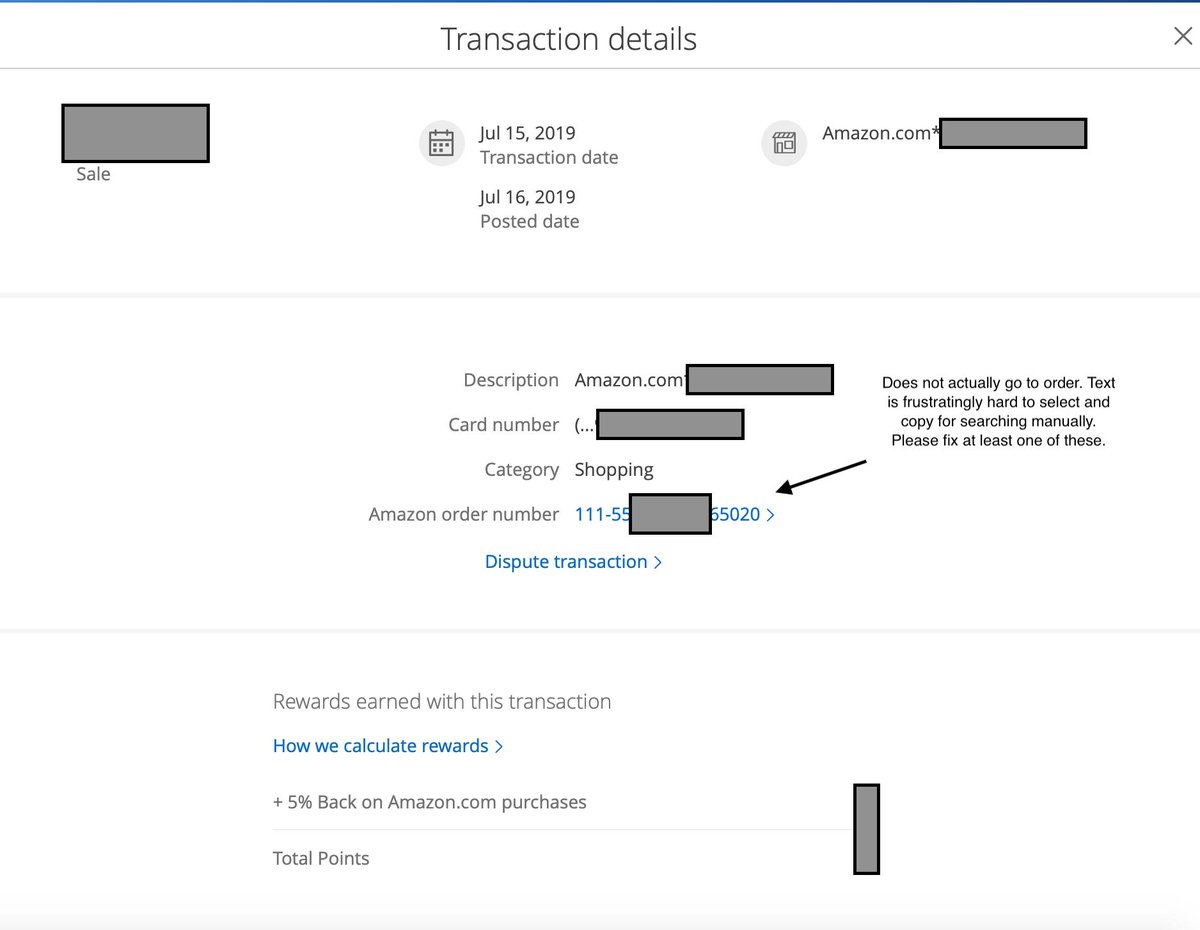The image size is (1200, 930).
Task: Click the Rewards earned with this transaction heading
Action: coord(441,702)
